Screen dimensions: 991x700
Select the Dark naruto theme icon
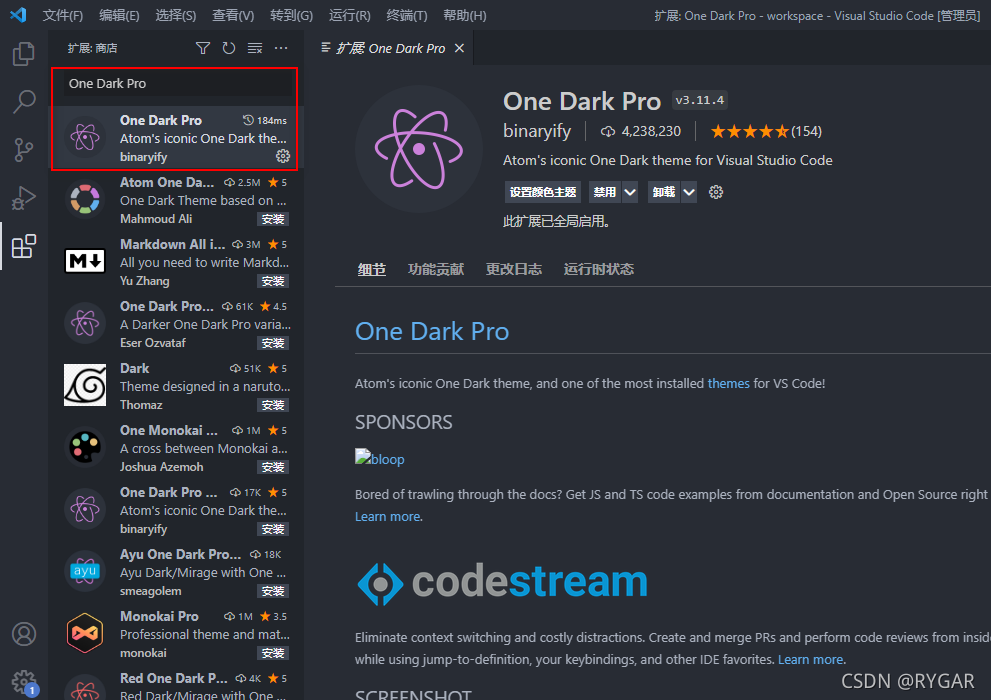(85, 385)
